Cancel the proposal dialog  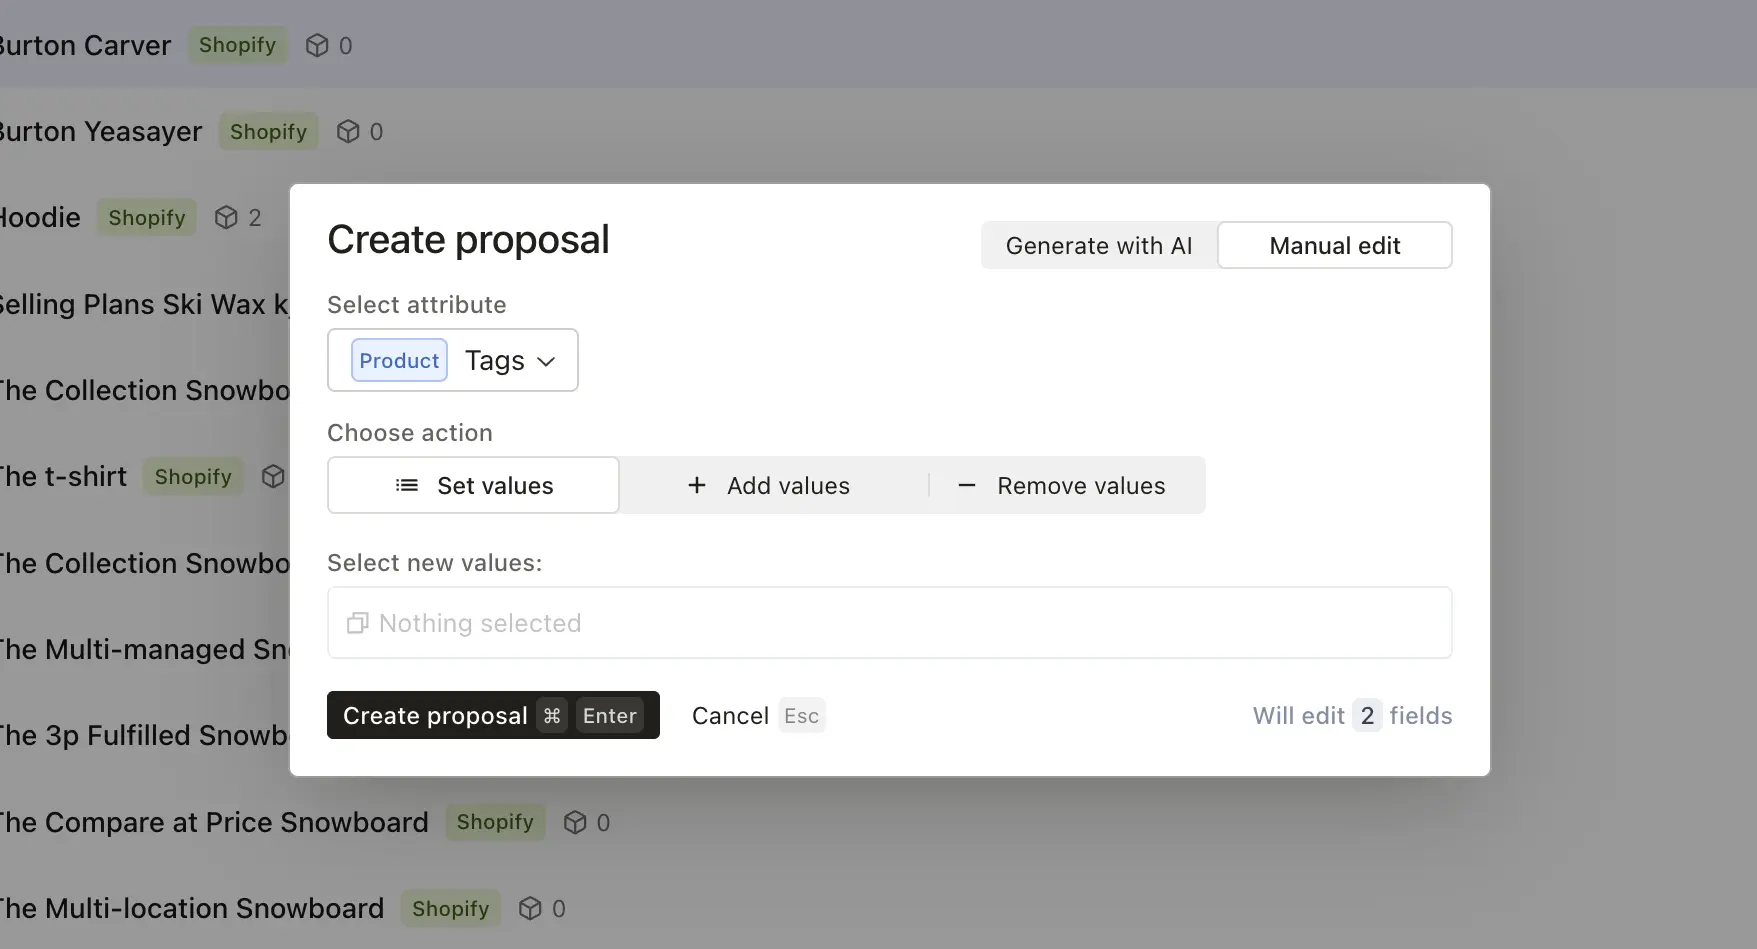[x=729, y=715]
